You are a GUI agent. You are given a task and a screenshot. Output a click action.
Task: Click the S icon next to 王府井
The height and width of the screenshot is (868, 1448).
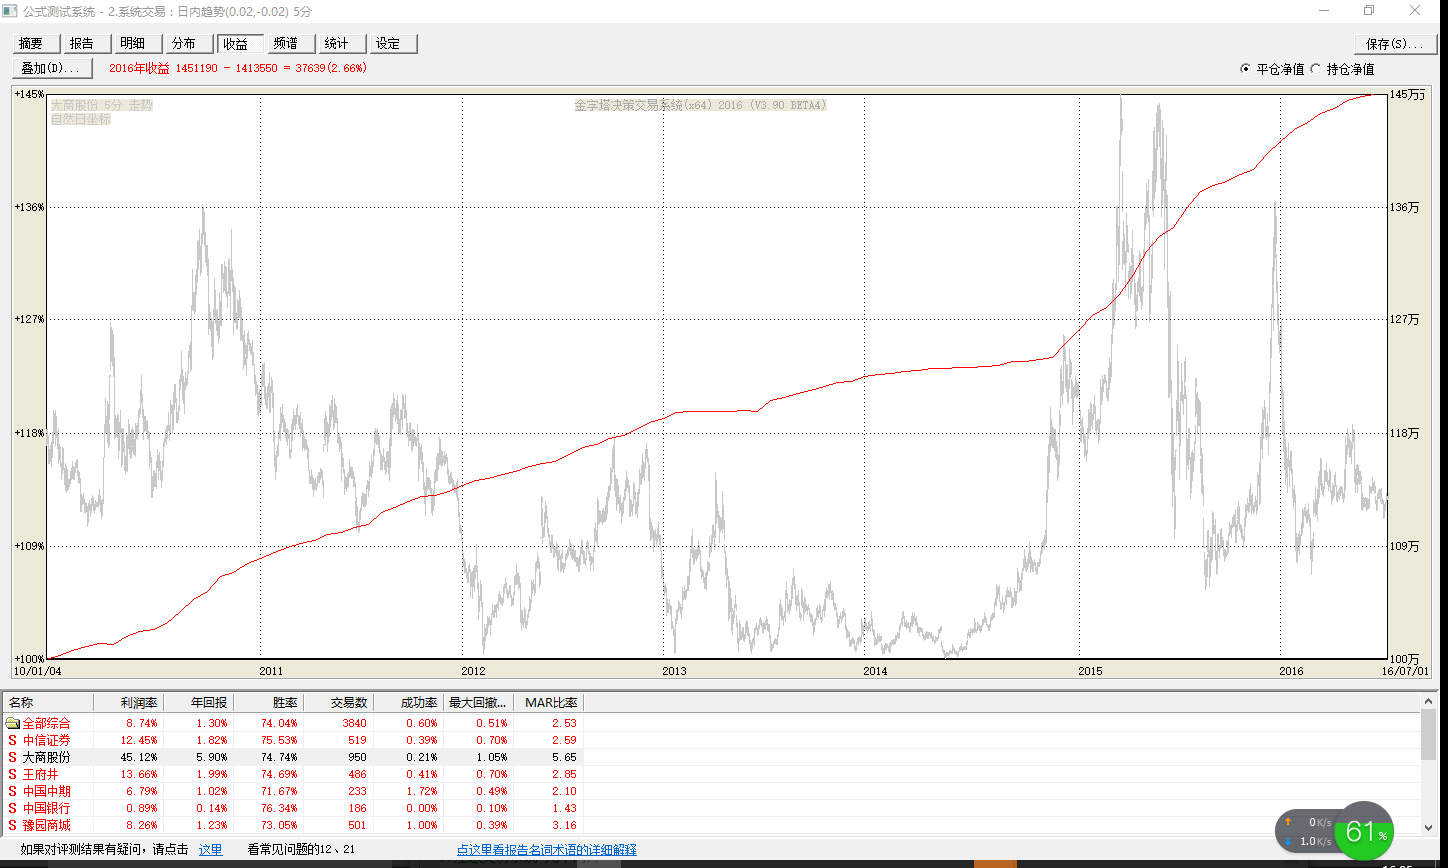click(x=12, y=774)
